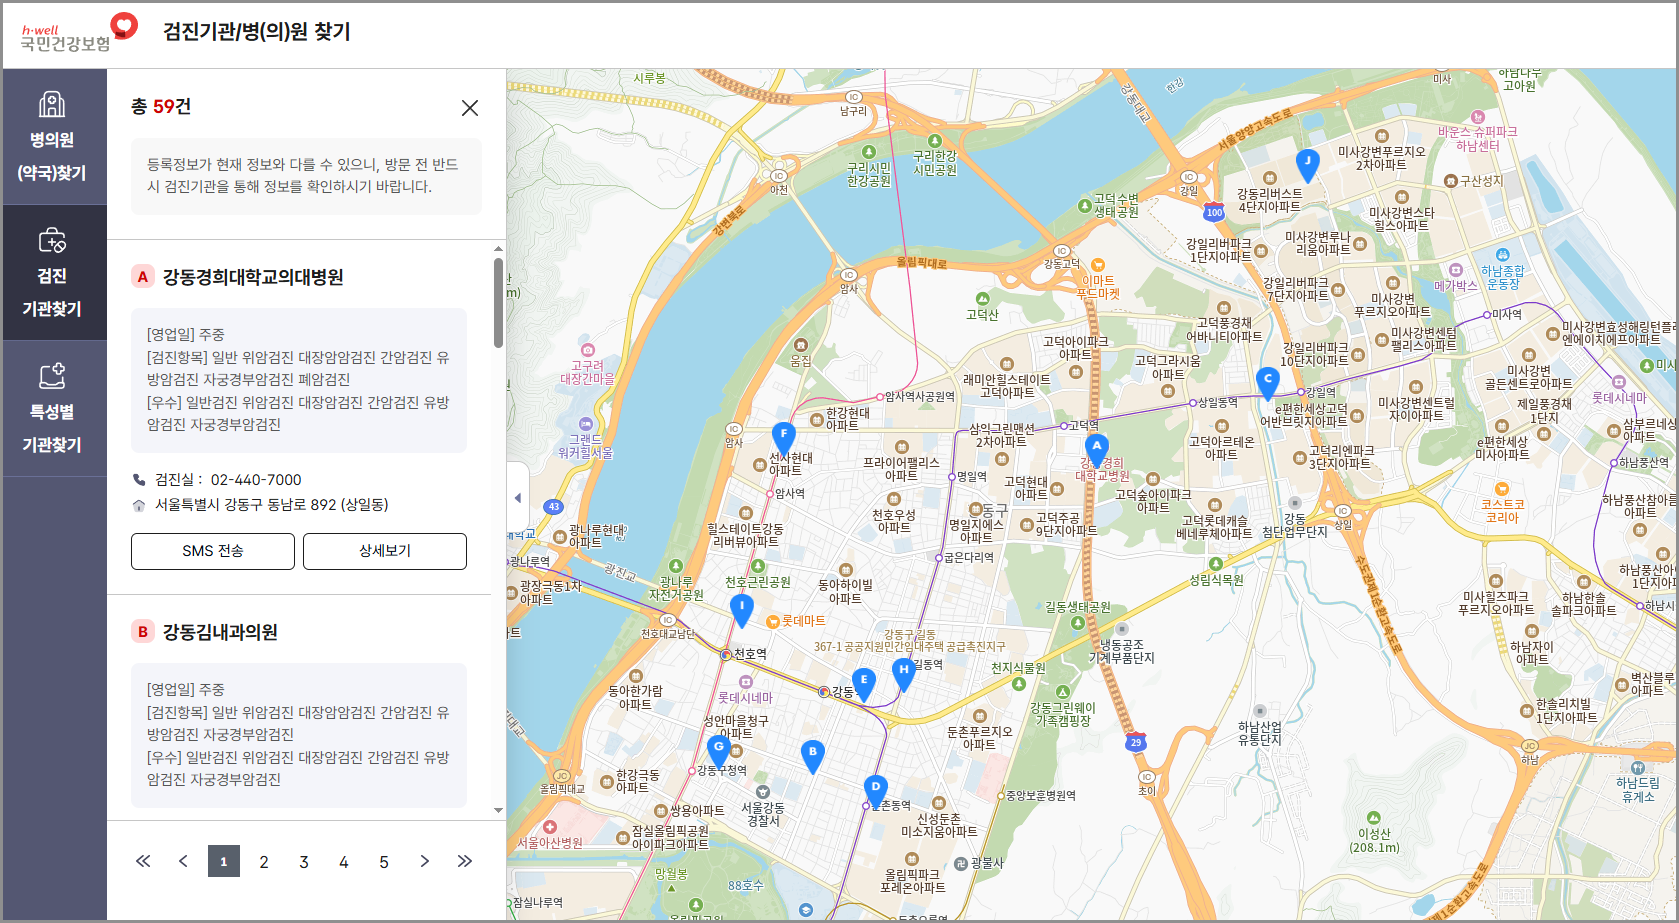The width and height of the screenshot is (1679, 923).
Task: Click map marker J near 강동리버스트 아파트
Action: point(1308,162)
